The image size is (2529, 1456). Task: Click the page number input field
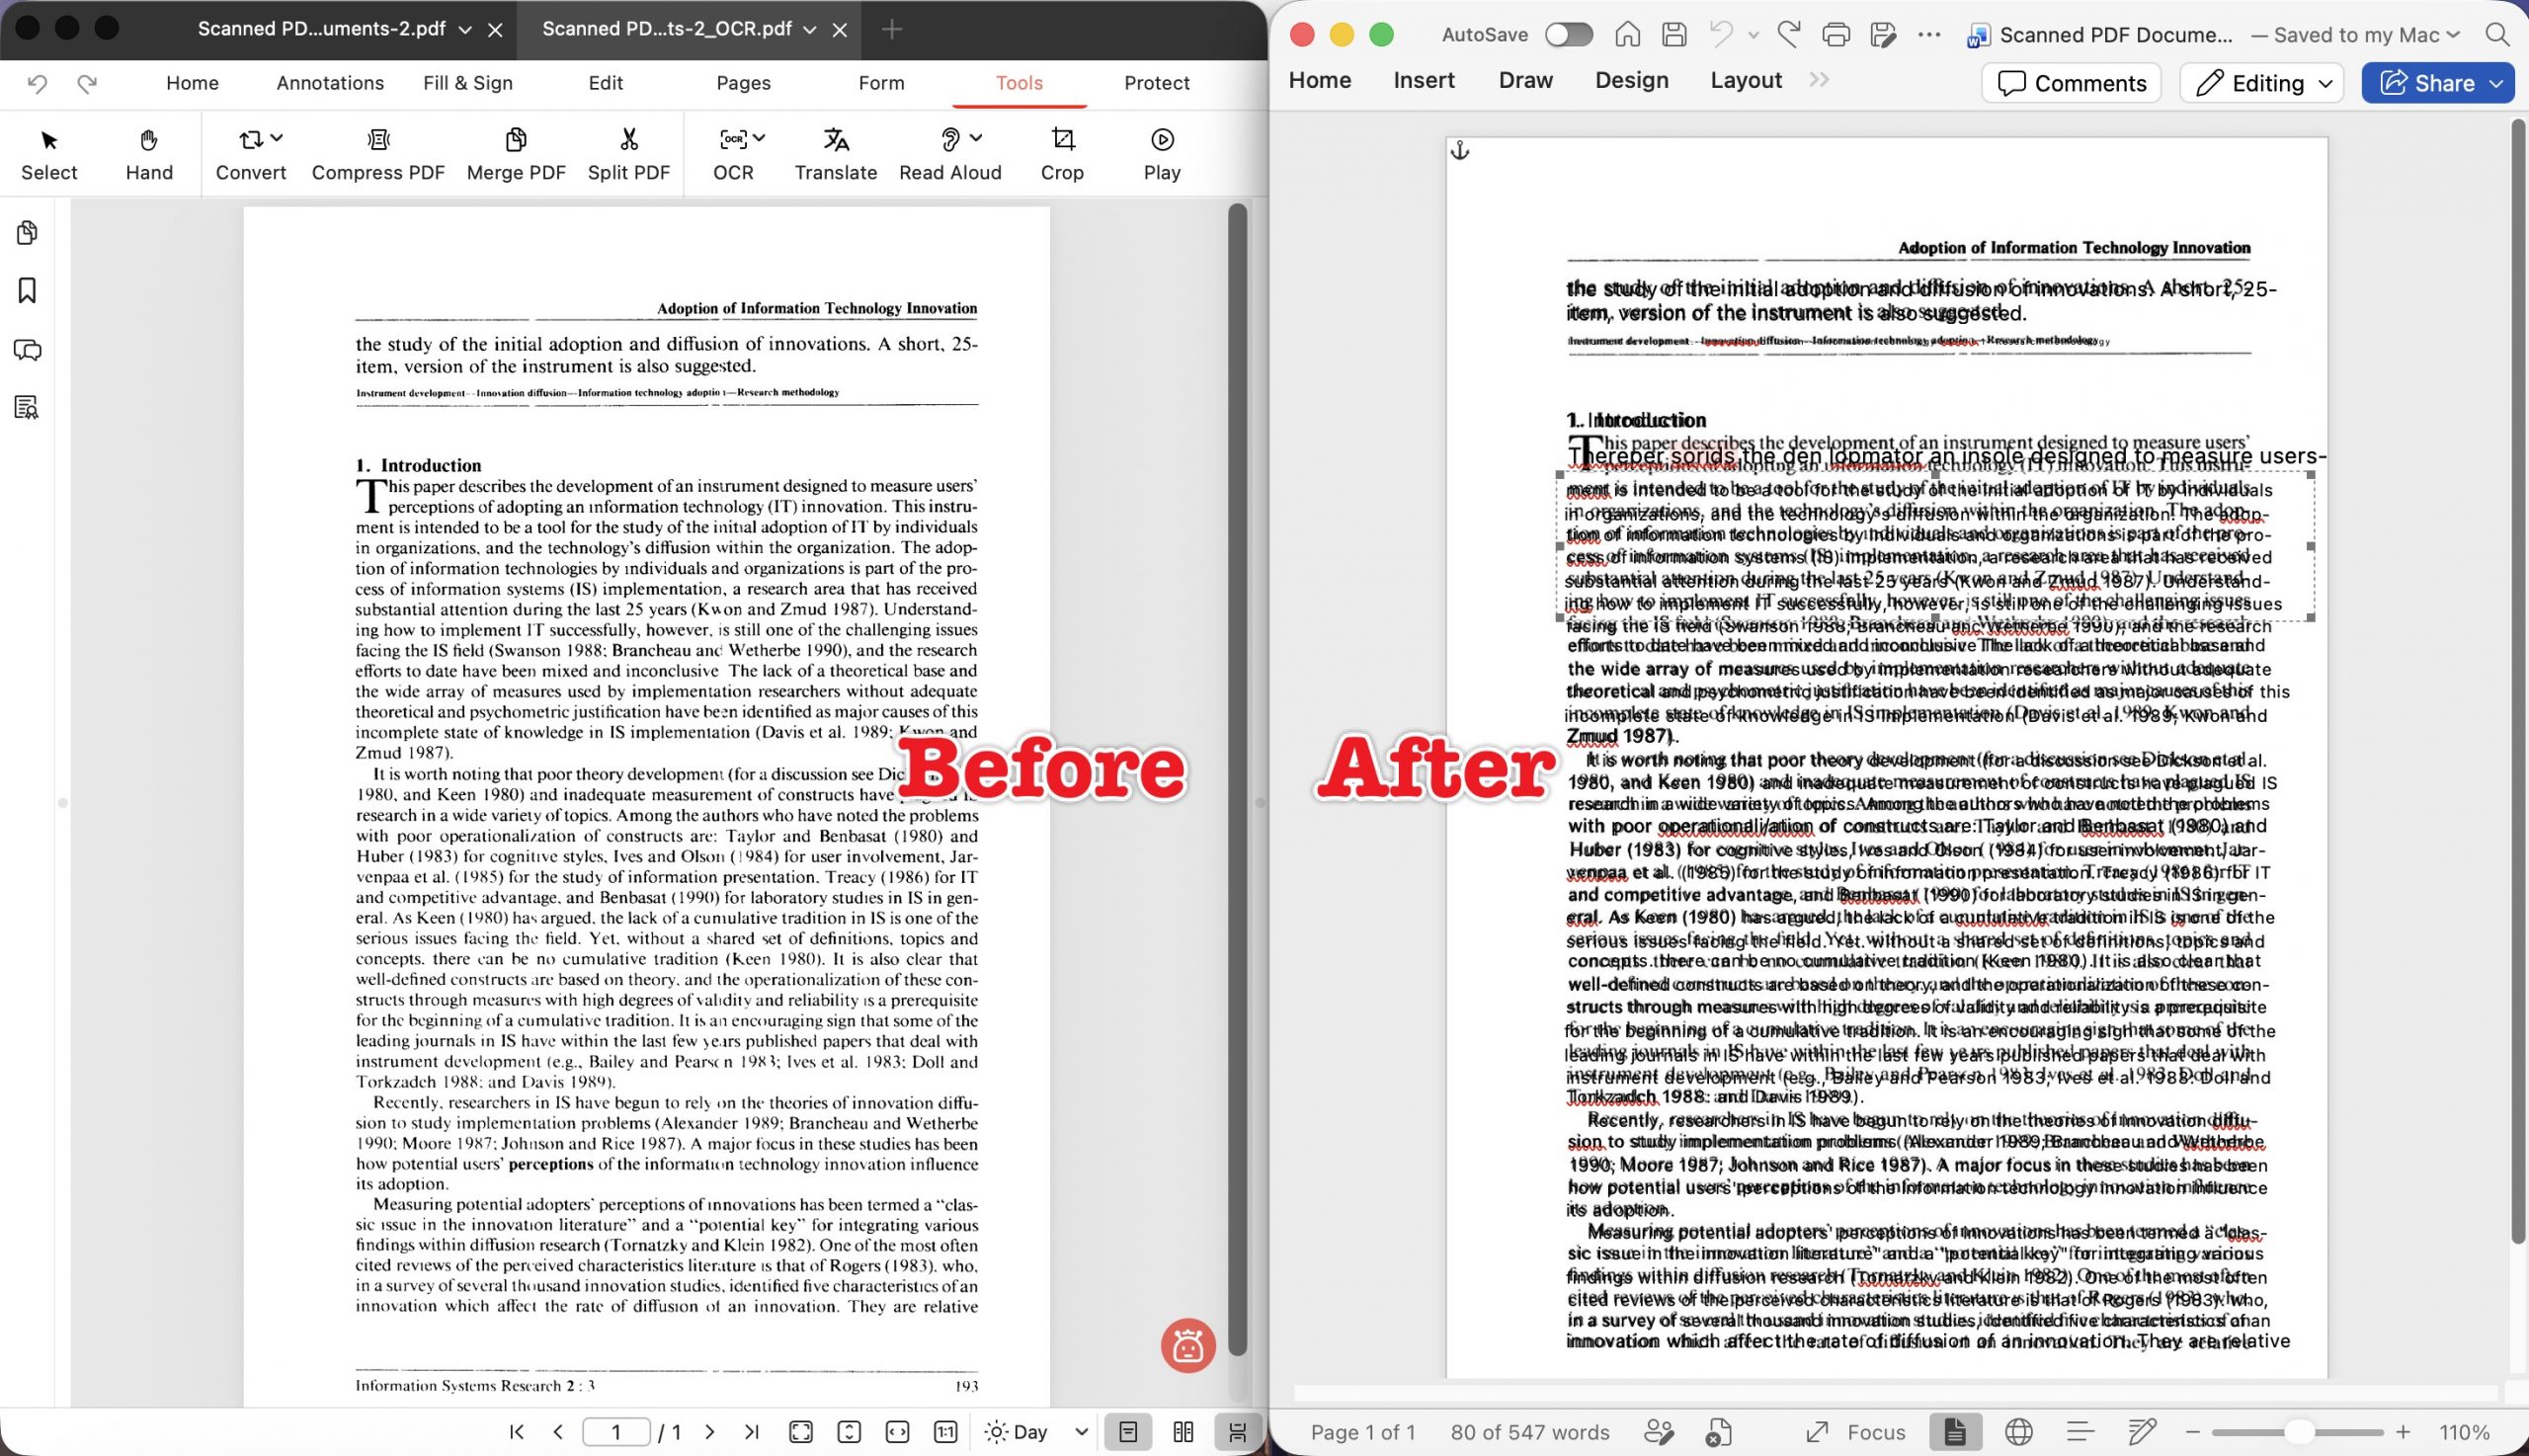click(616, 1432)
